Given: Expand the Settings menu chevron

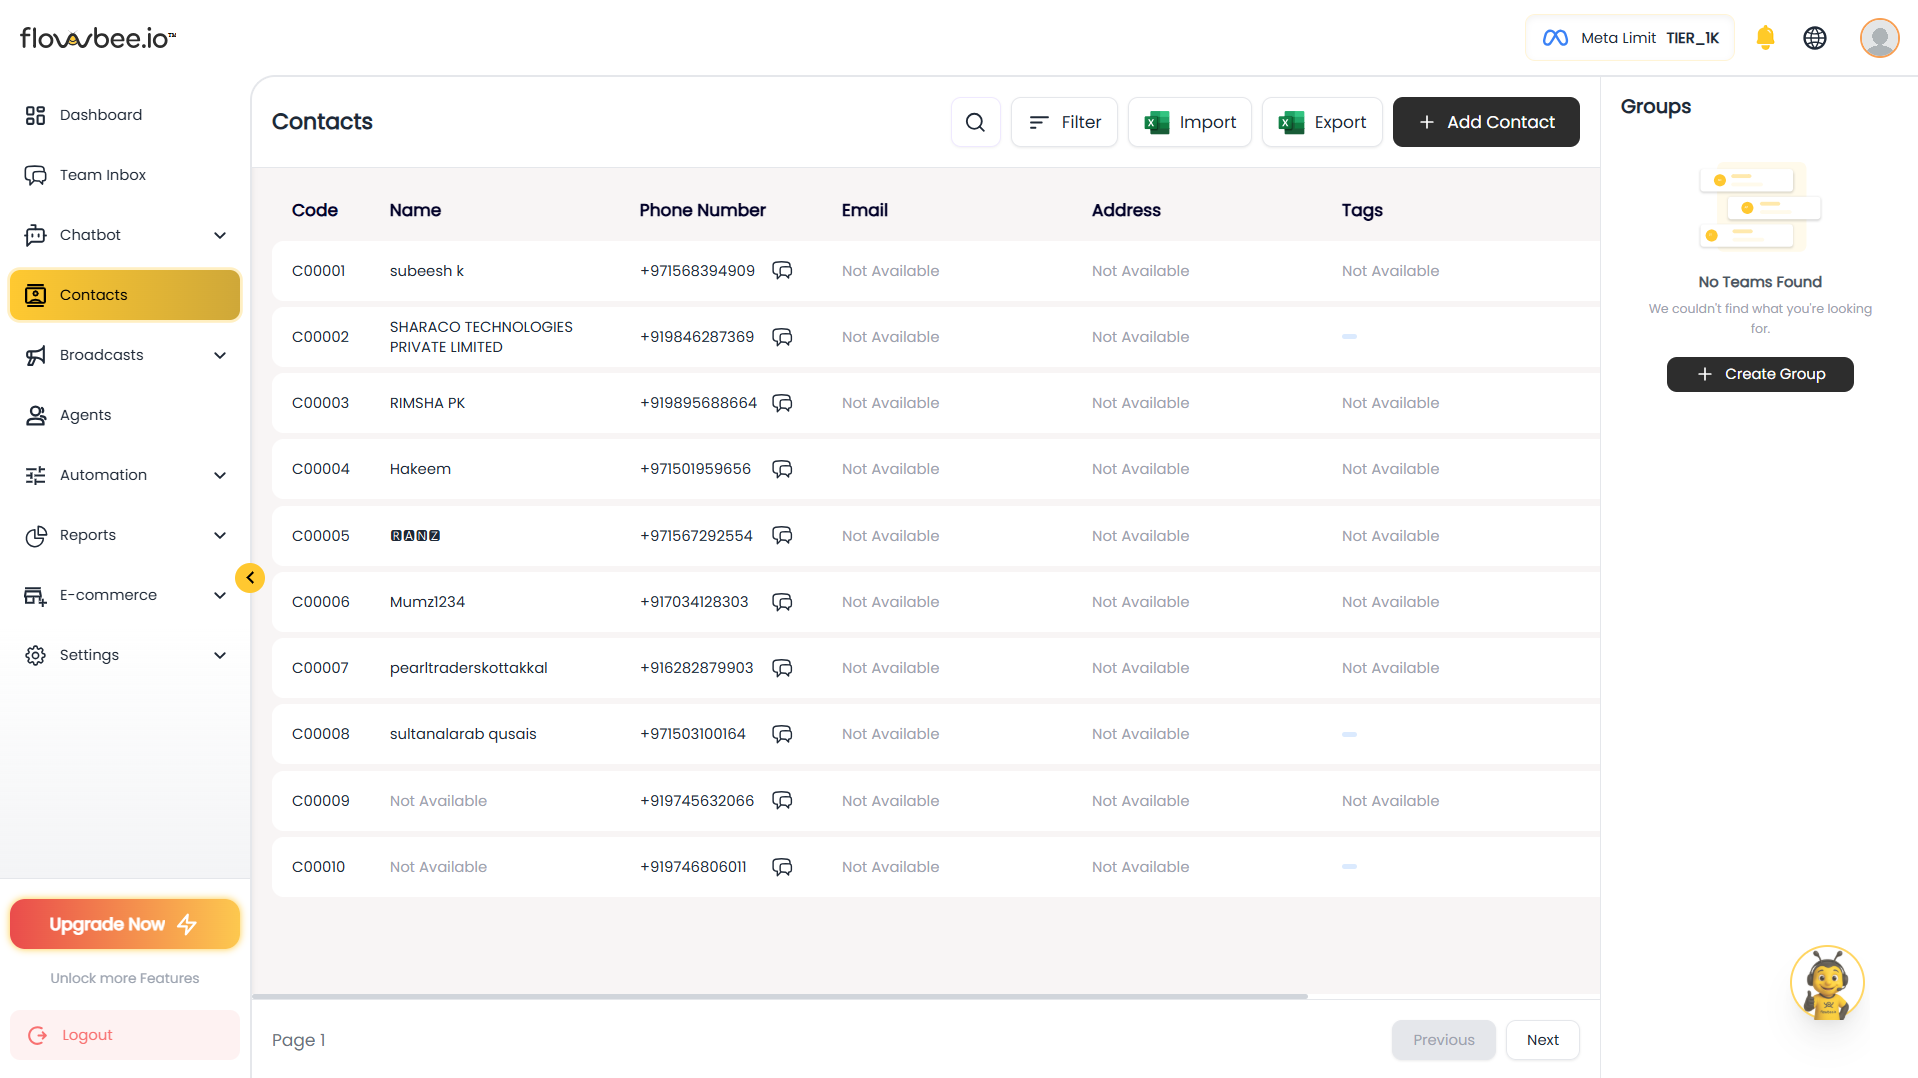Looking at the screenshot, I should (x=220, y=655).
